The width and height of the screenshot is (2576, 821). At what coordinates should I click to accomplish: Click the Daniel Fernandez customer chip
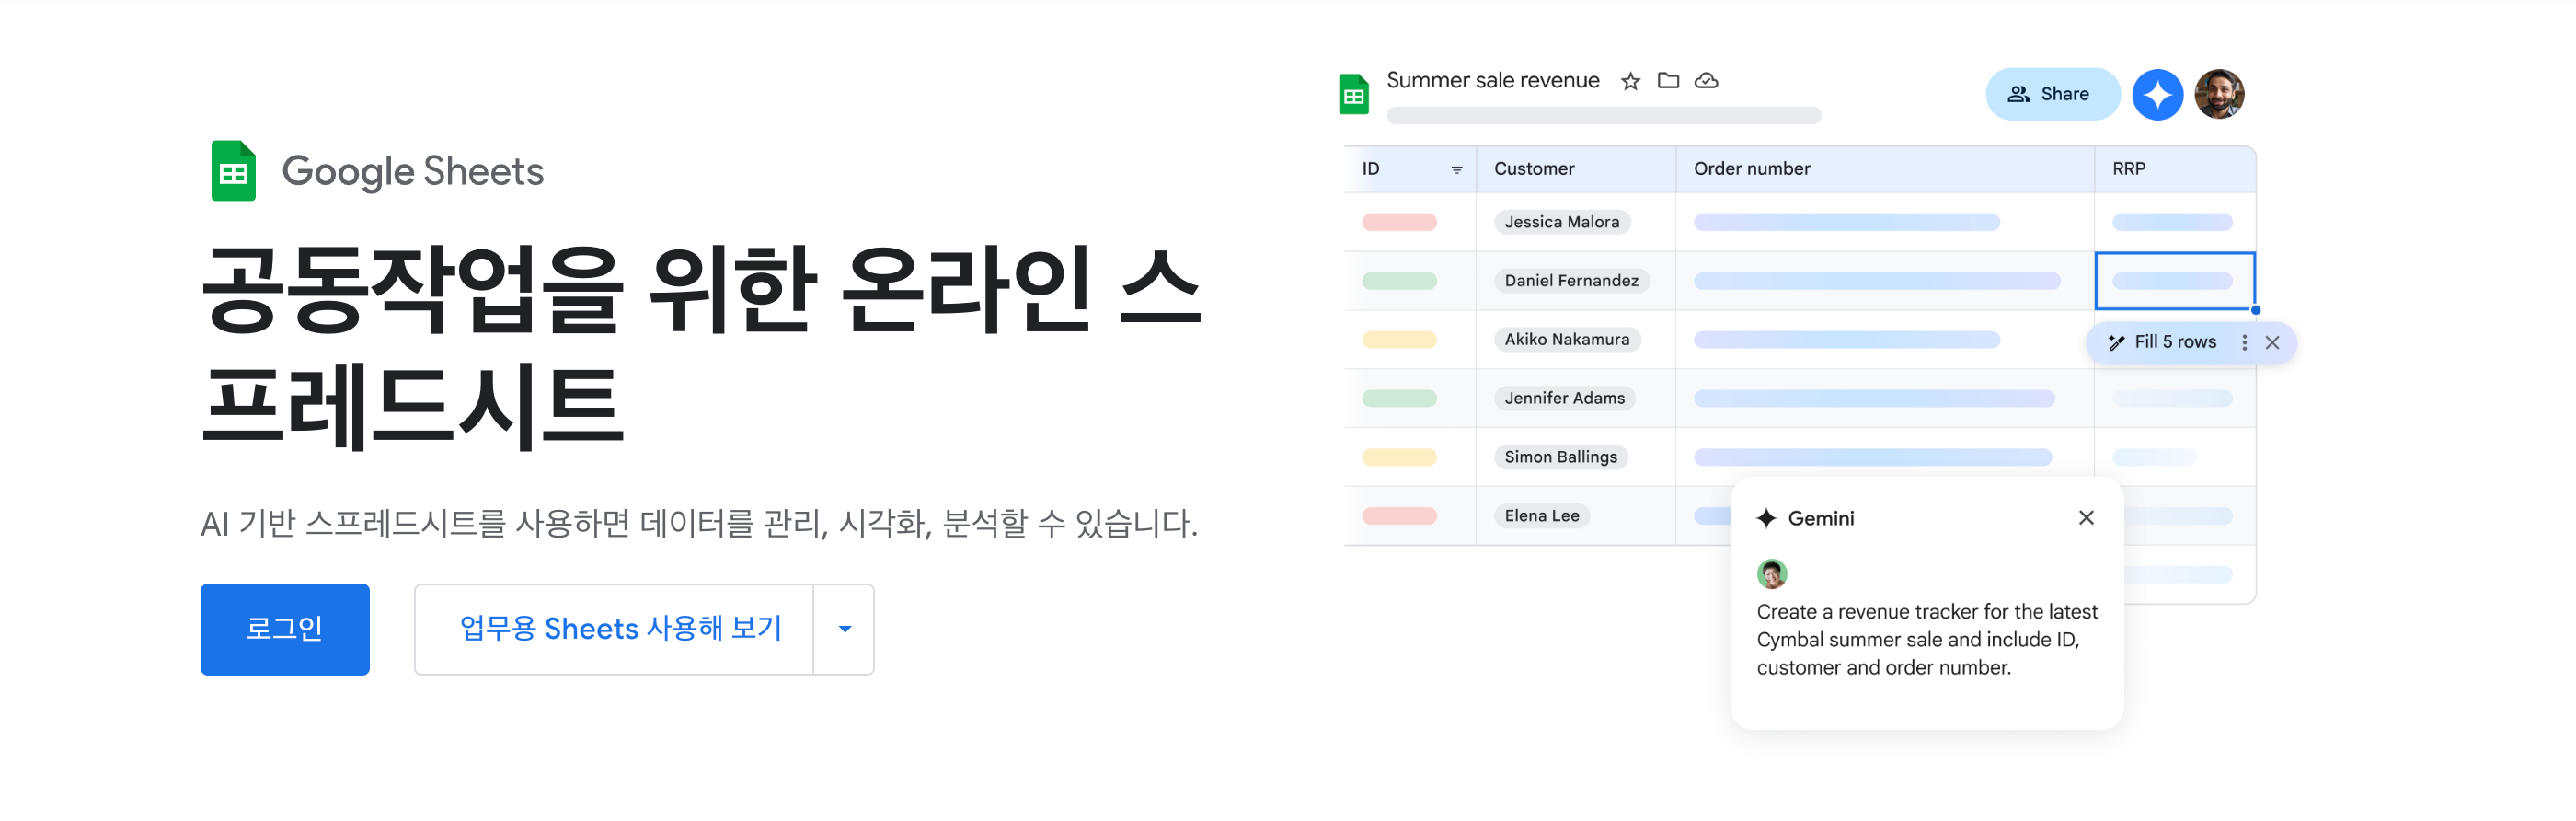[1571, 281]
